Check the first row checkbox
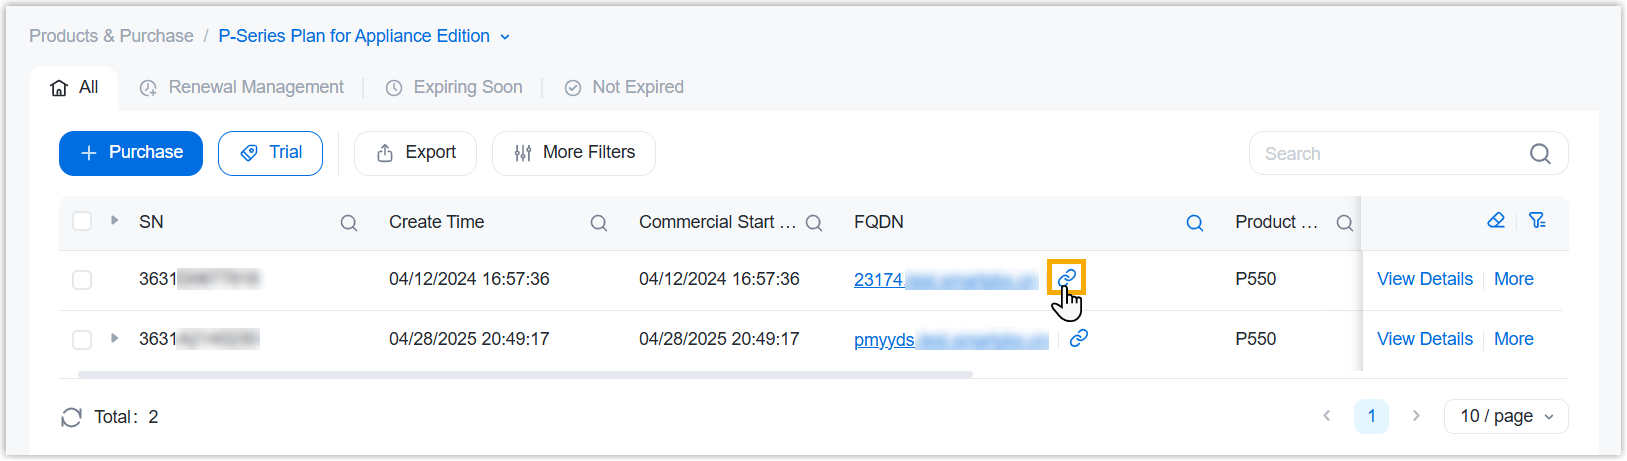 82,280
